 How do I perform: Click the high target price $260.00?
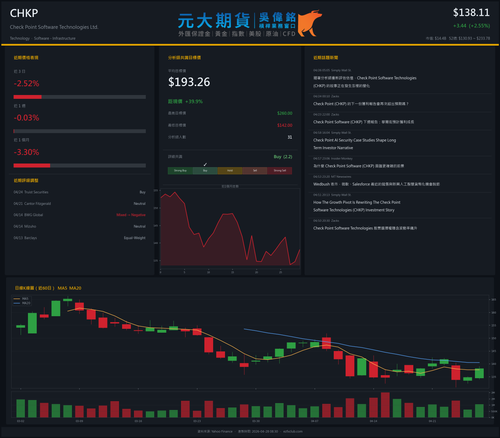pyautogui.click(x=285, y=113)
